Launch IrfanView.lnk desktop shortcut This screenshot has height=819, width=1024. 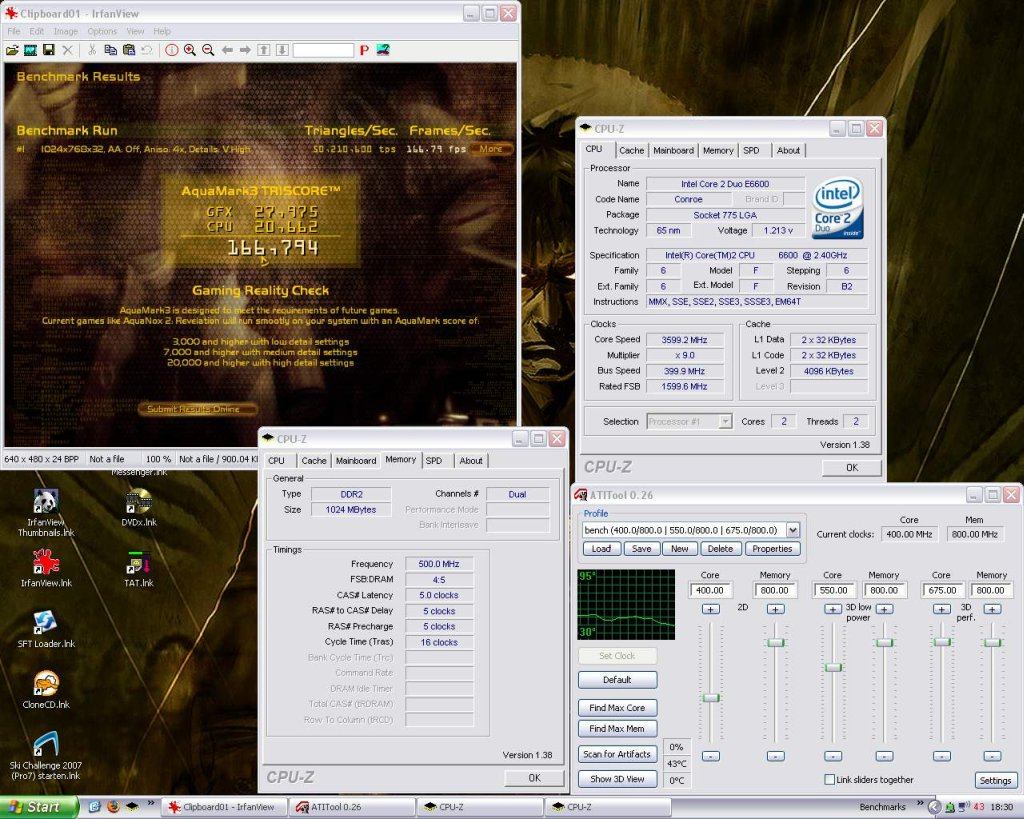click(46, 568)
